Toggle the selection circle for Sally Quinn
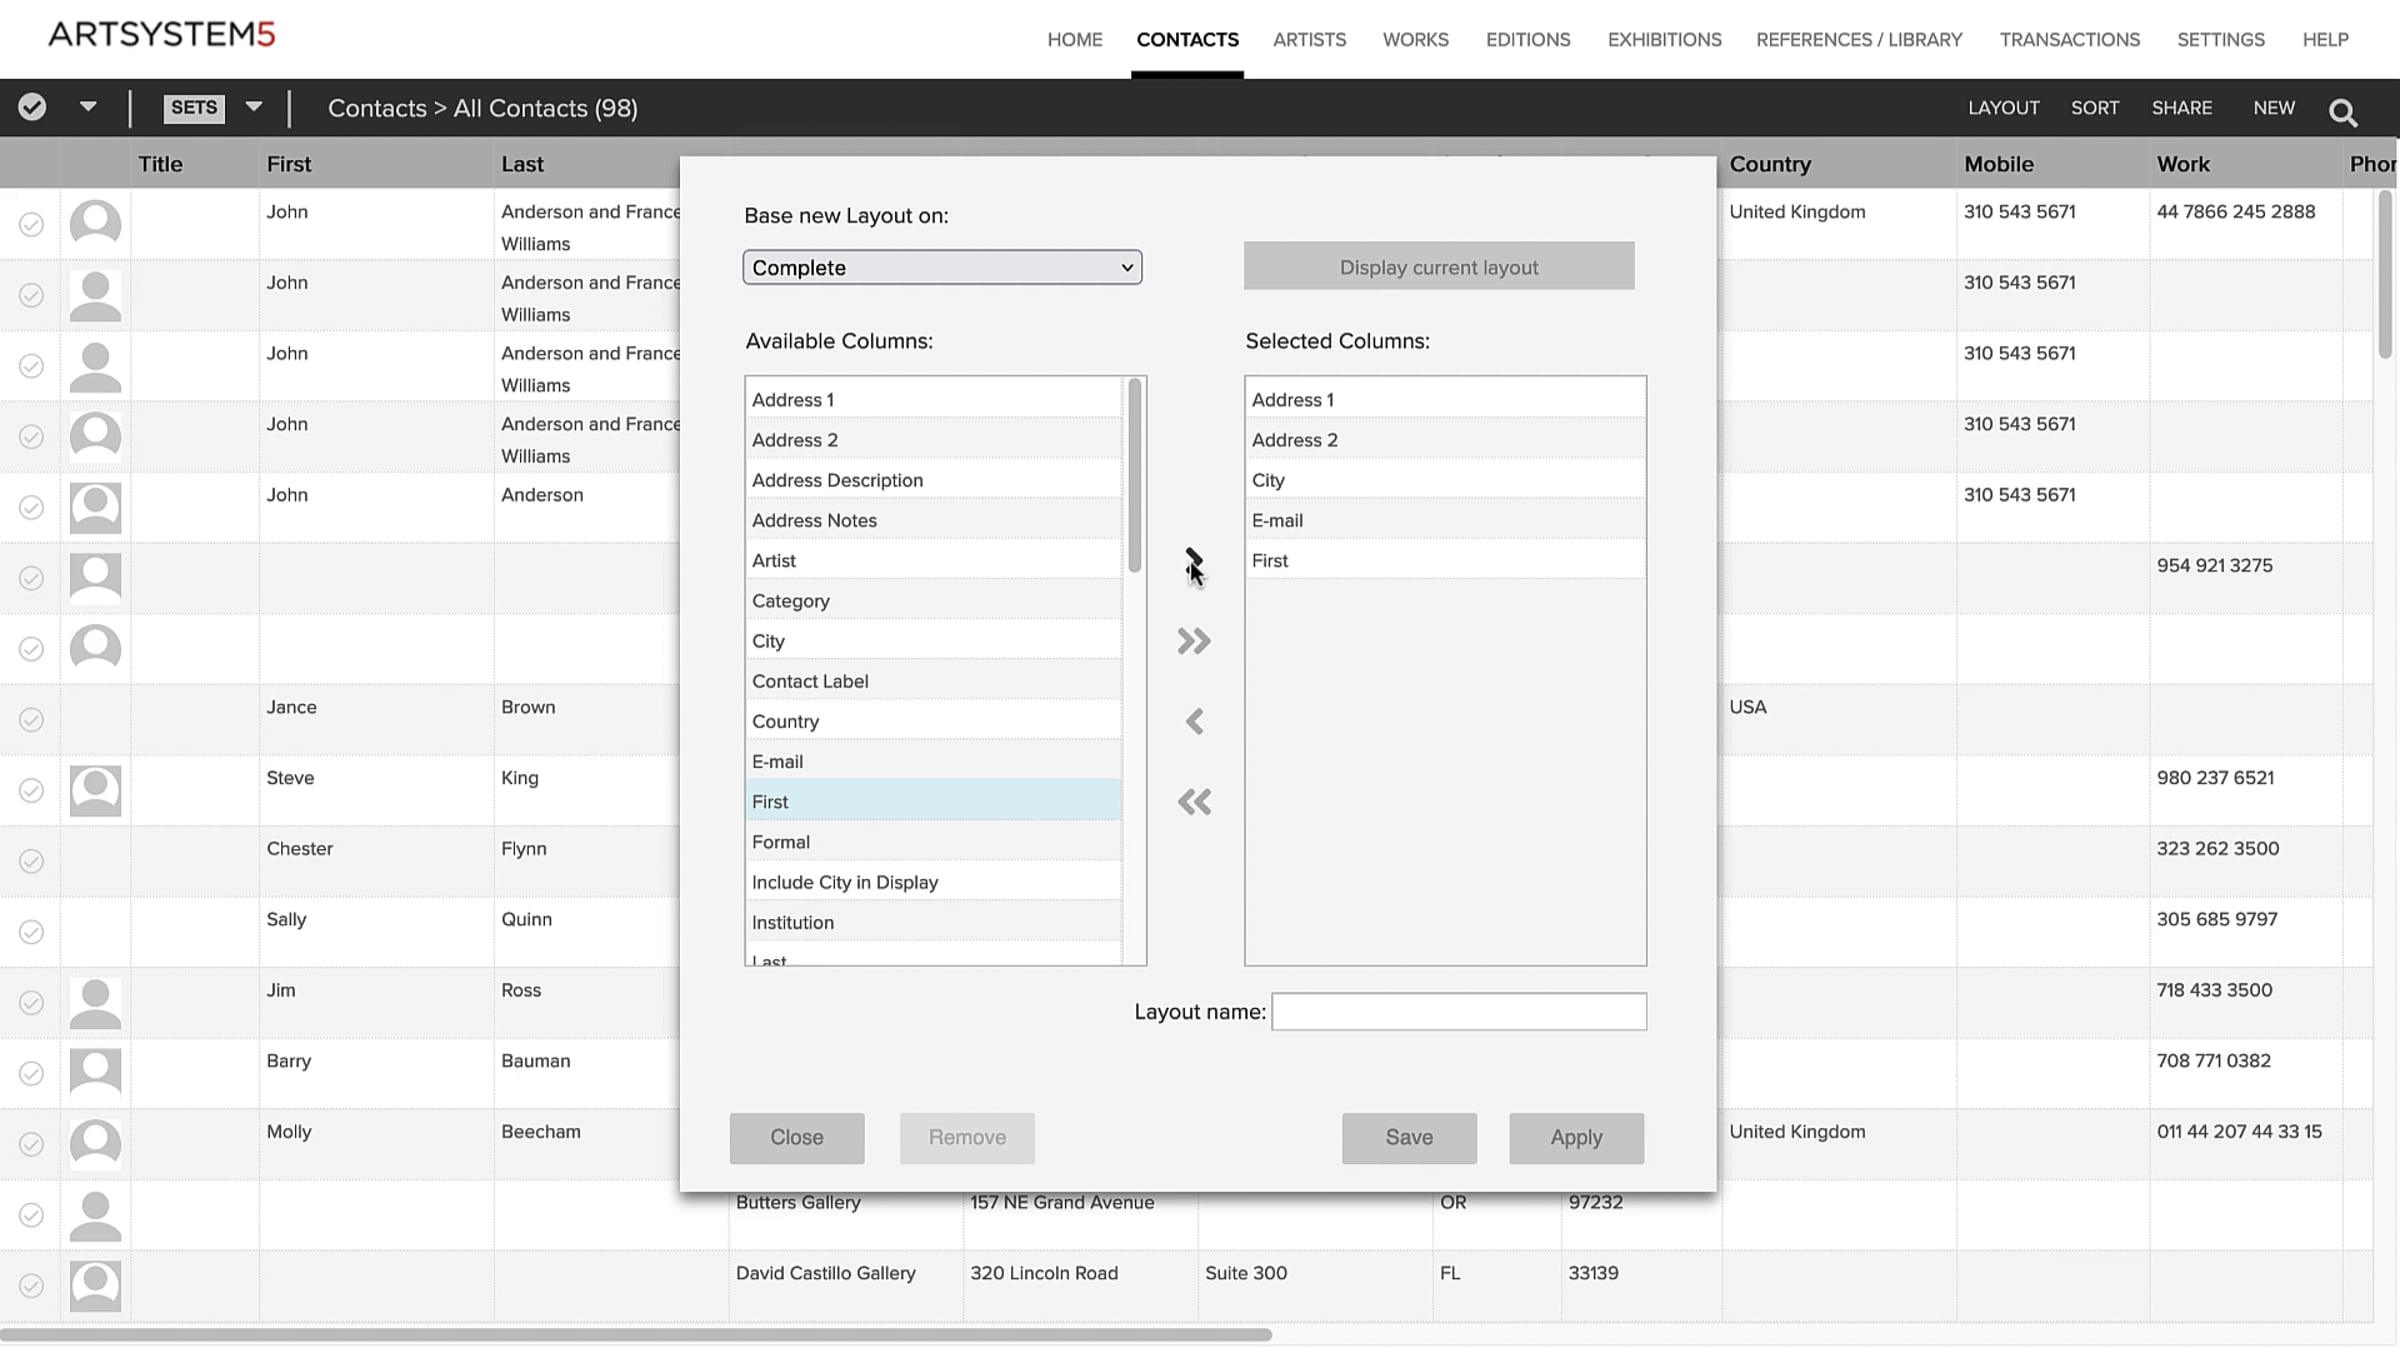Screen dimensions: 2400x1348 coord(32,932)
